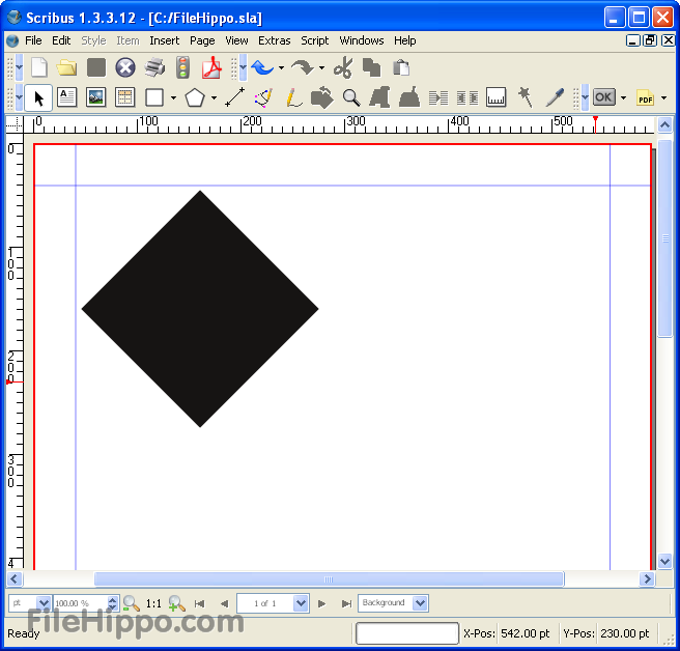Toggle the Zoom magnifier tool
680x651 pixels.
351,97
